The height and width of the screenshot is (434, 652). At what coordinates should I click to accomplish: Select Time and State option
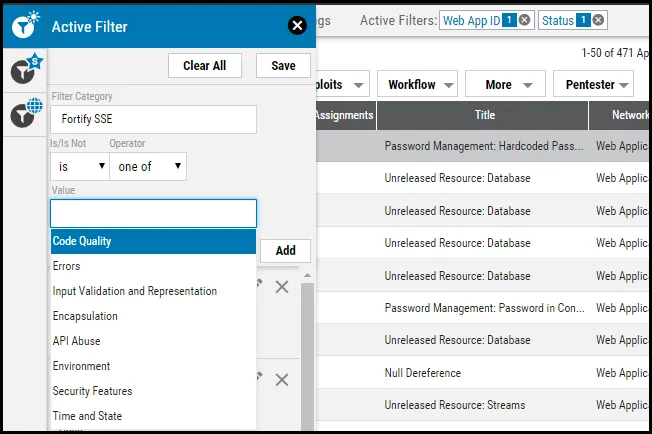point(153,416)
